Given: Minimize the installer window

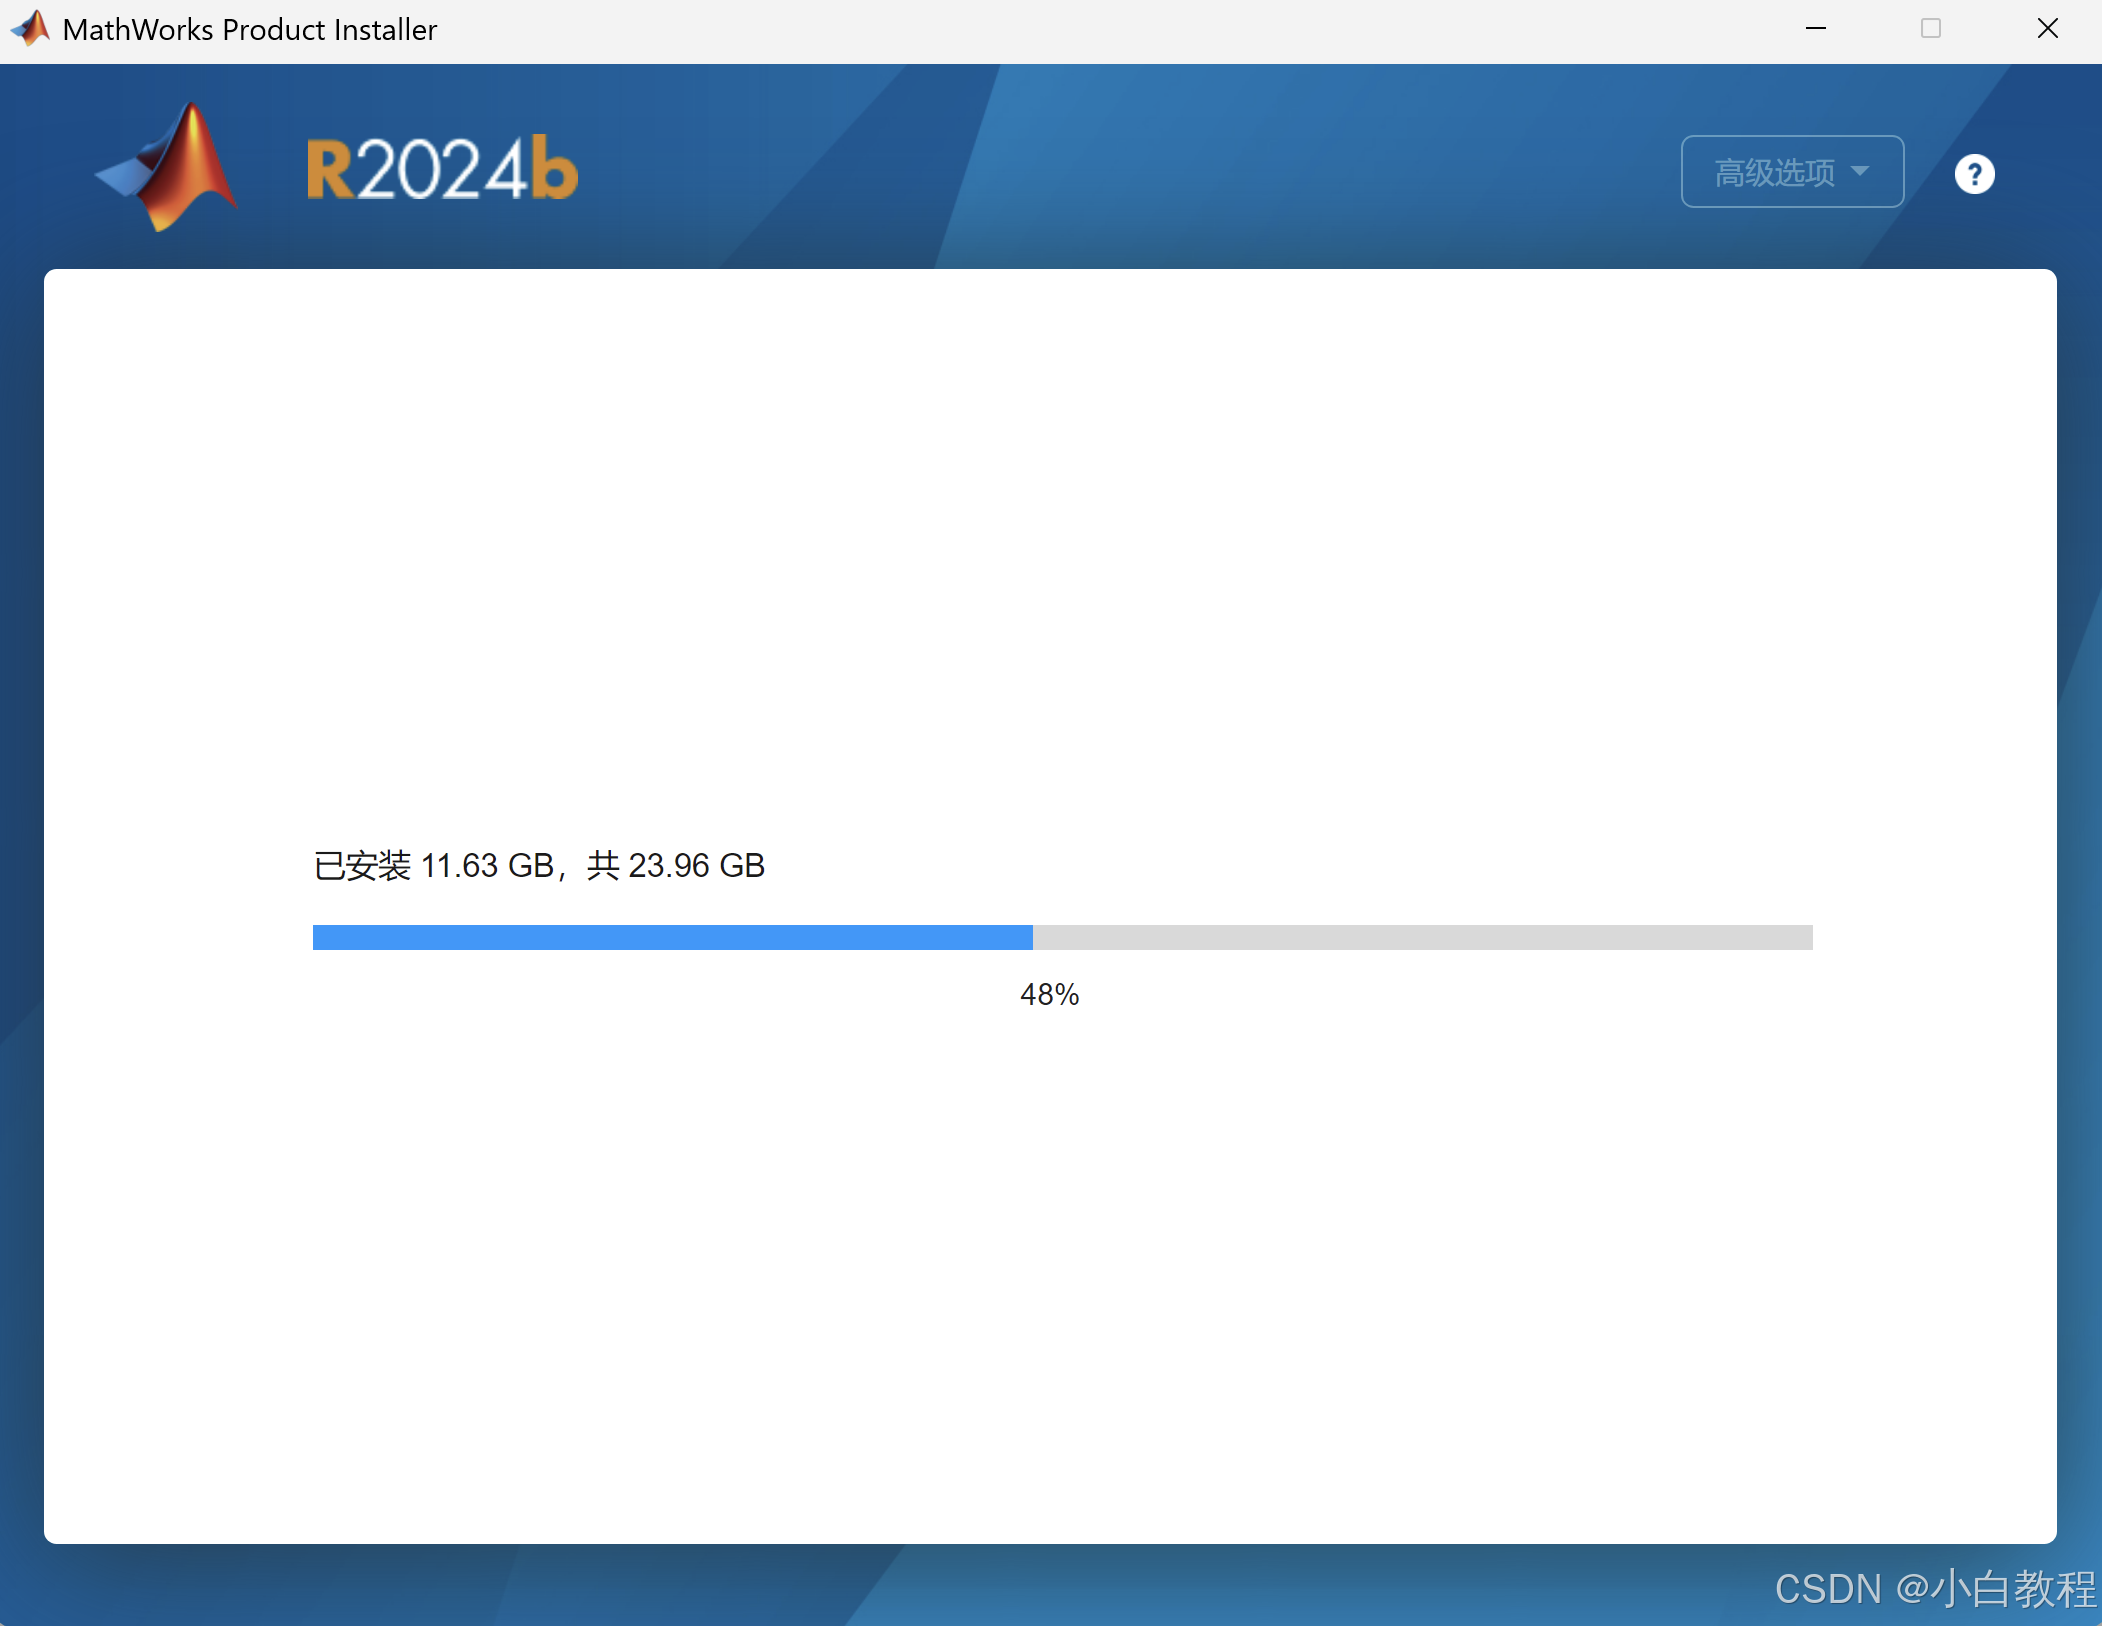Looking at the screenshot, I should coord(1816,28).
